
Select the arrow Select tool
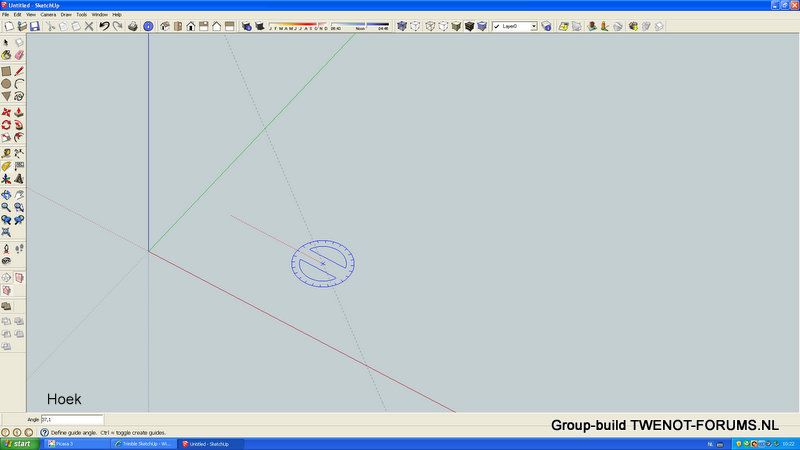click(x=6, y=43)
